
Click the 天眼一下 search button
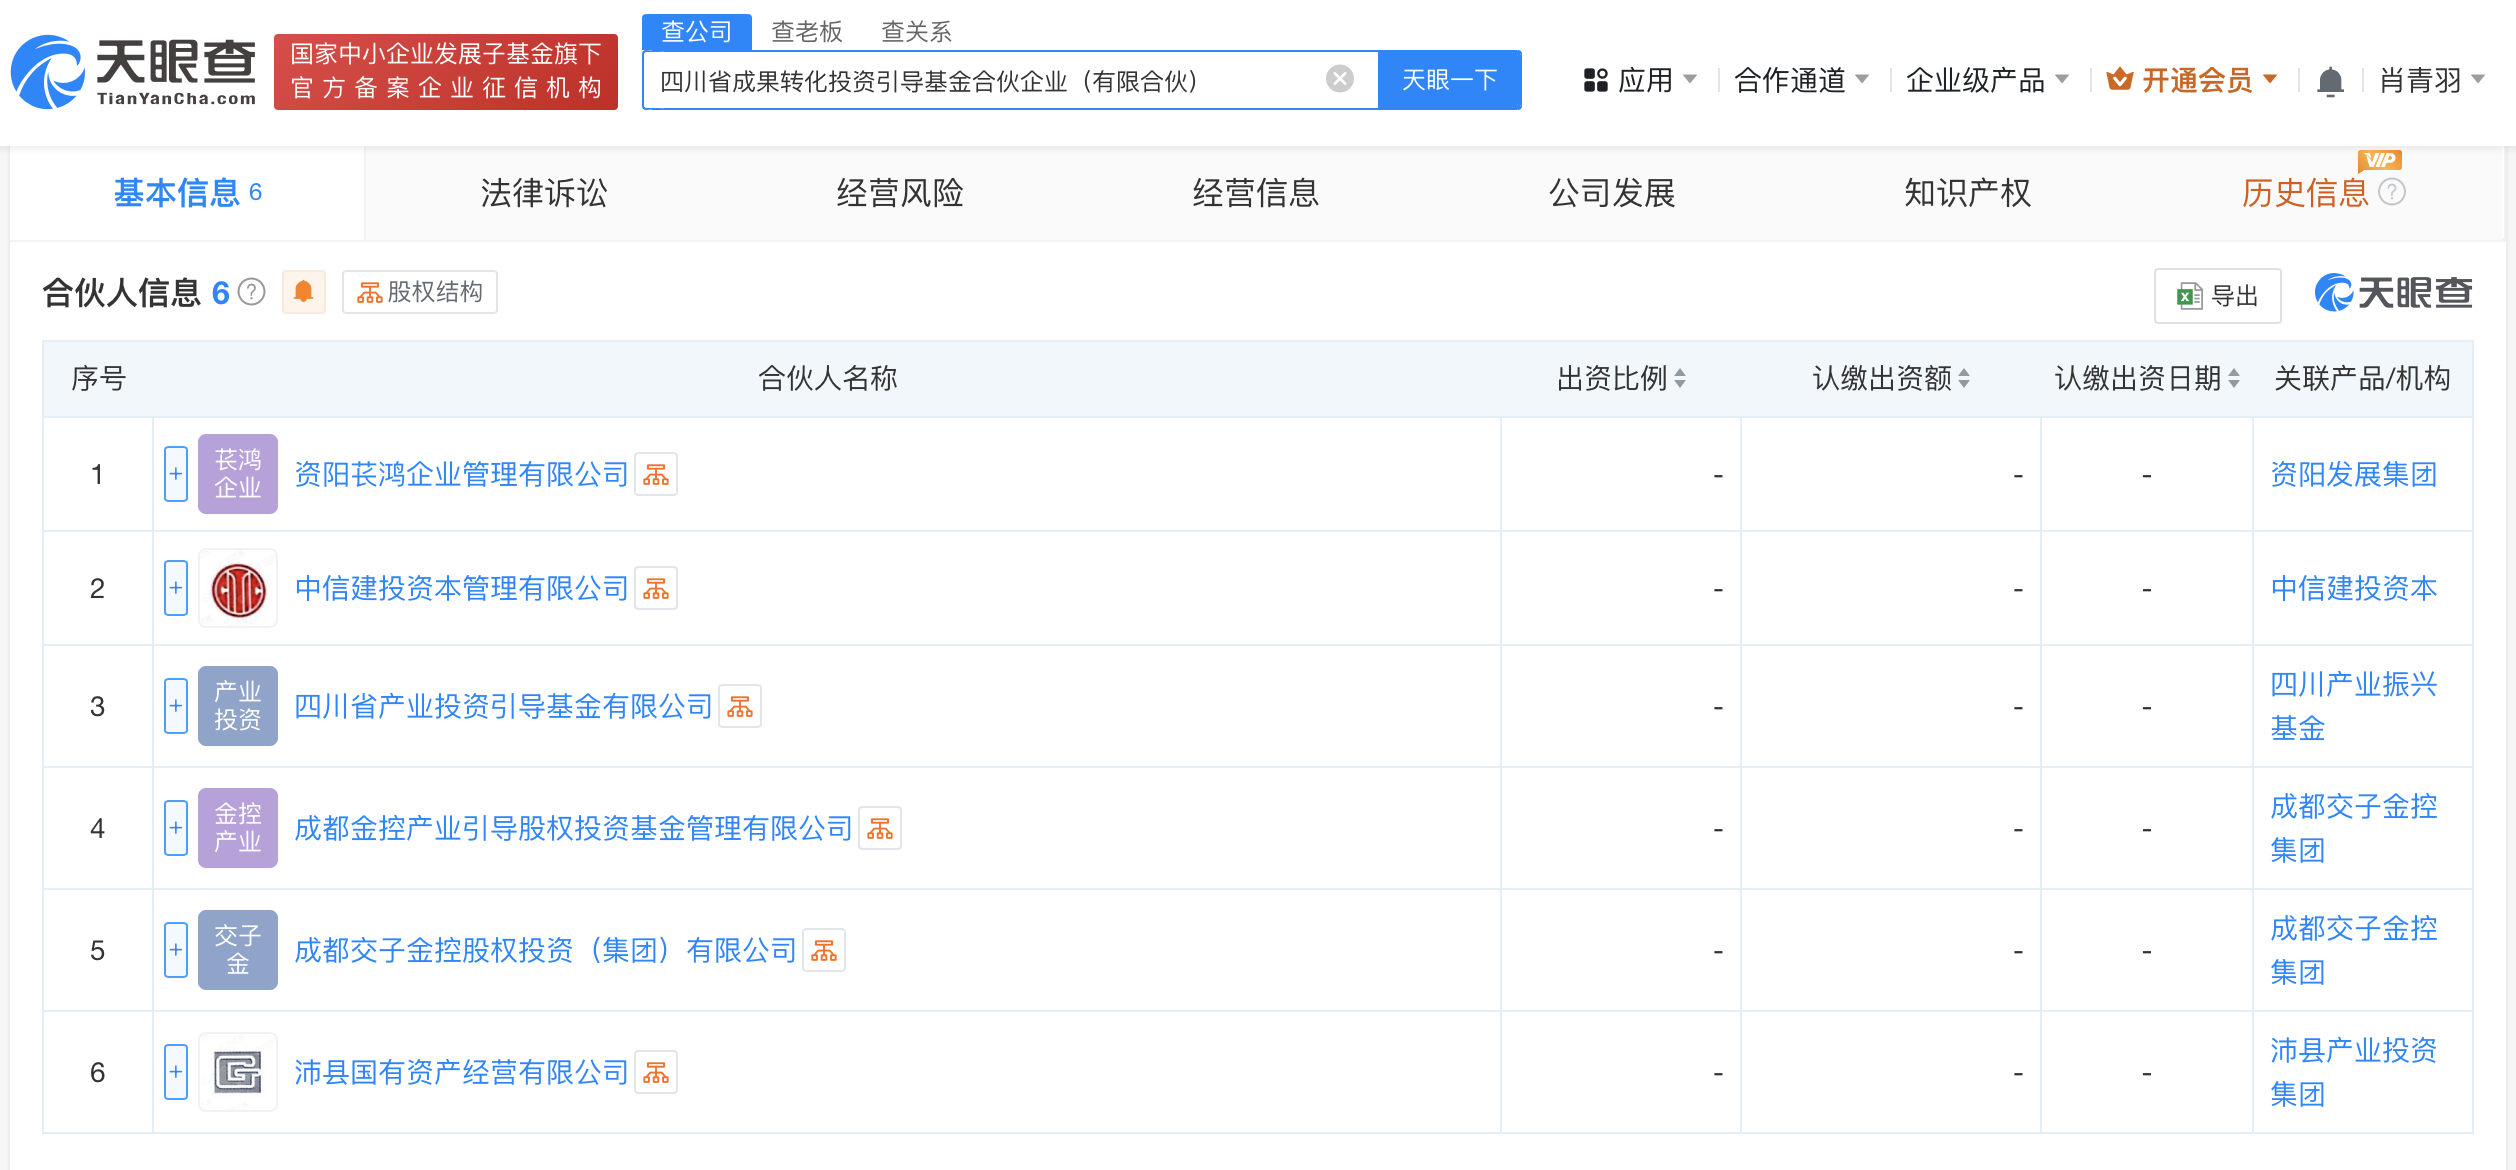(1449, 80)
